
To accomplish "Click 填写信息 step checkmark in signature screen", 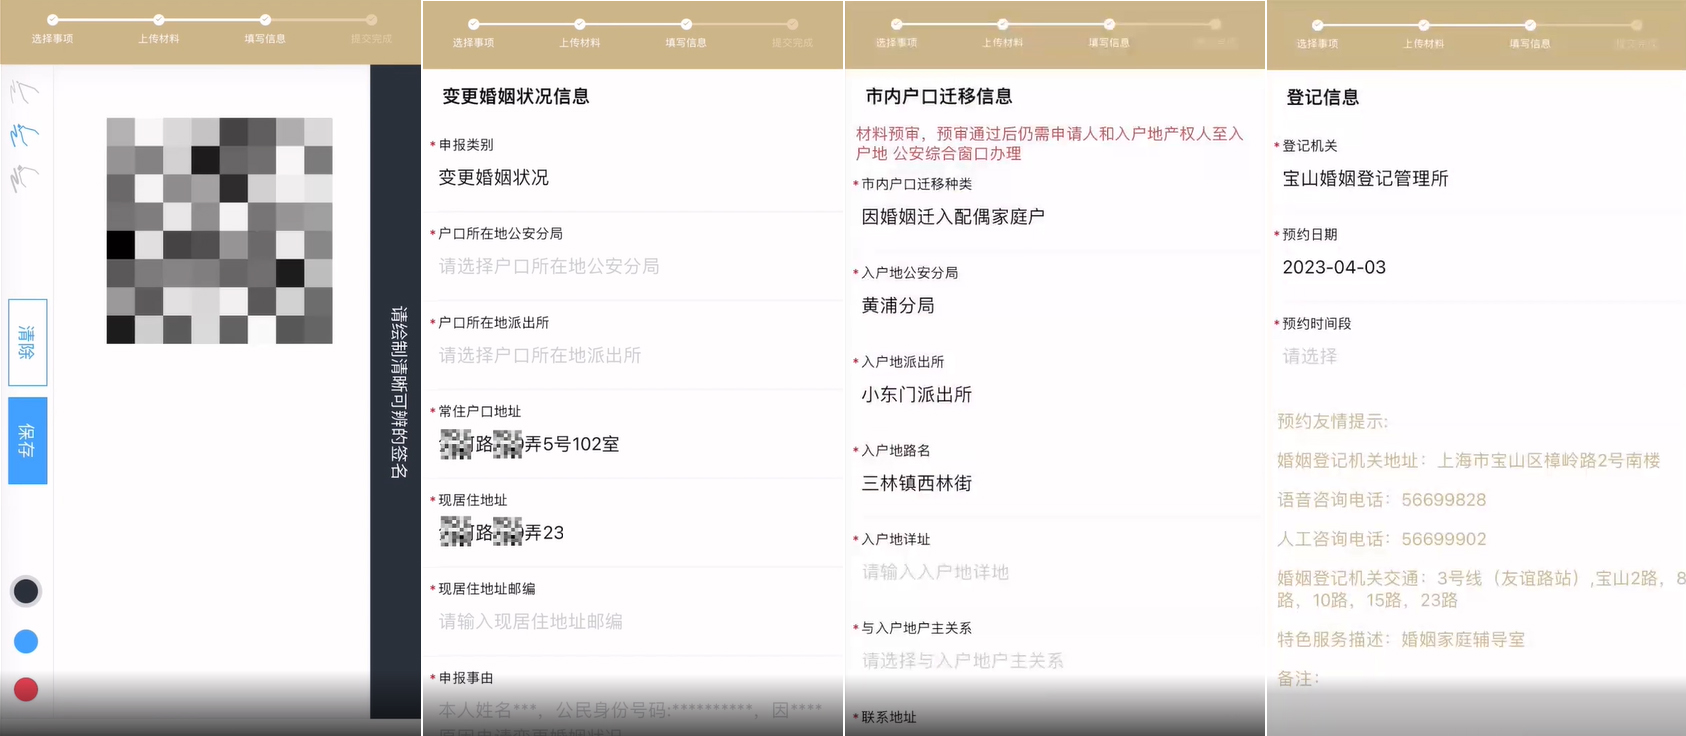I will pyautogui.click(x=265, y=20).
